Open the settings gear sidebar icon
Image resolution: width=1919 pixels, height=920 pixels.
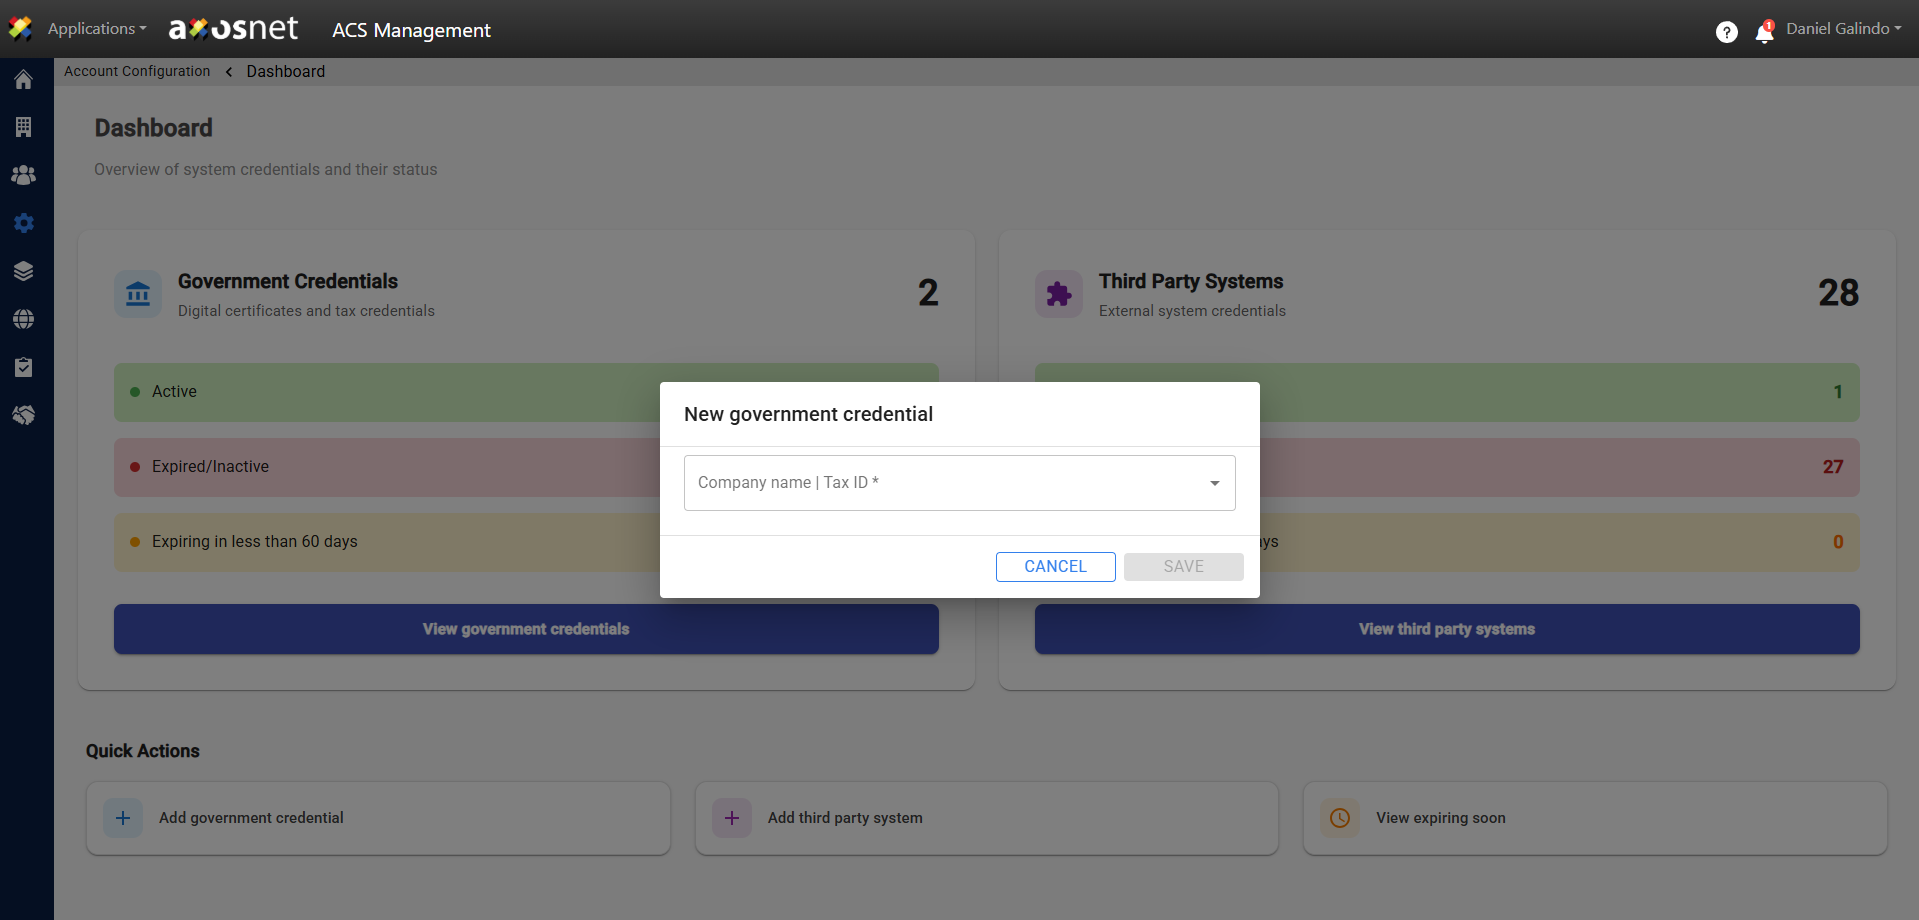(24, 223)
